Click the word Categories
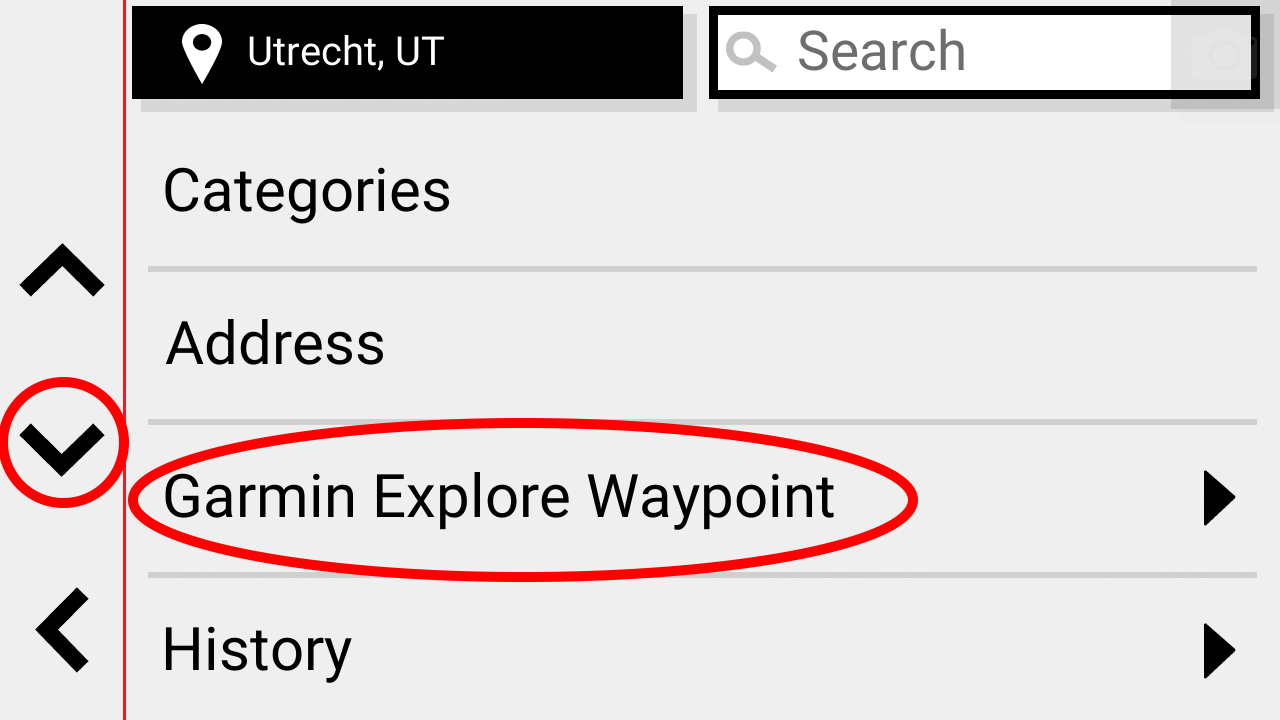1280x720 pixels. 307,192
